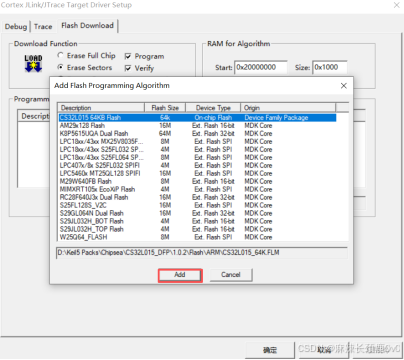Image resolution: width=404 pixels, height=360 pixels.
Task: Select LPC5460x MT25QL128 SPIFI entry
Action: point(197,173)
